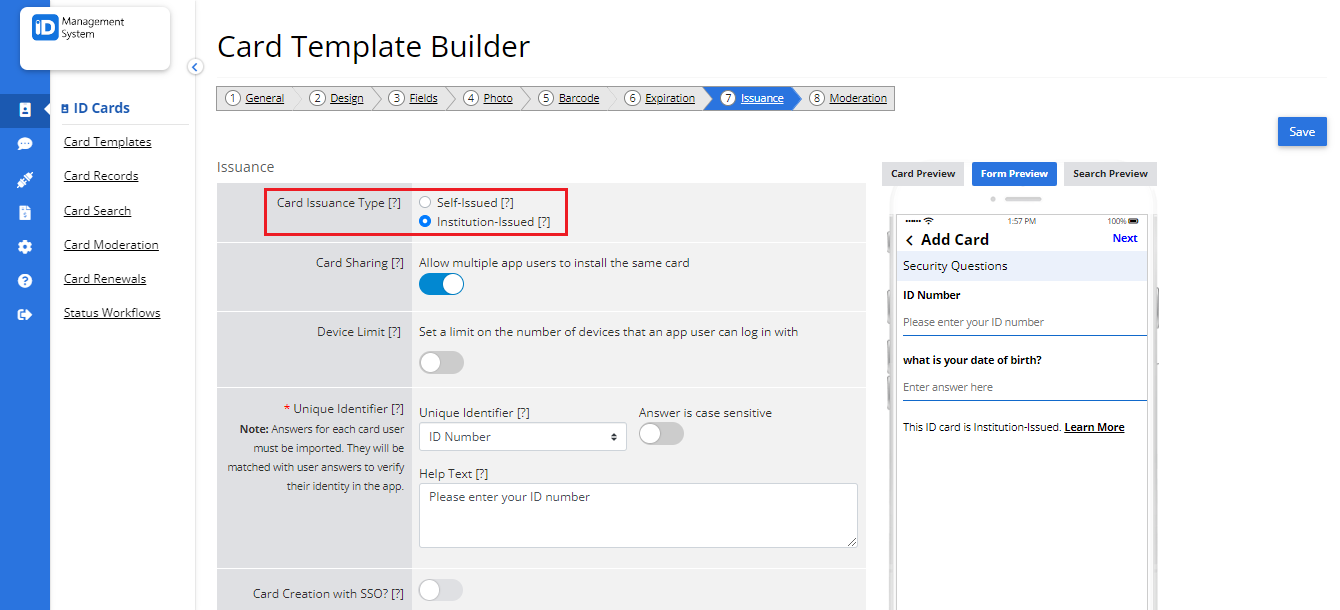Click into the Help Text box
The image size is (1340, 610).
(638, 516)
